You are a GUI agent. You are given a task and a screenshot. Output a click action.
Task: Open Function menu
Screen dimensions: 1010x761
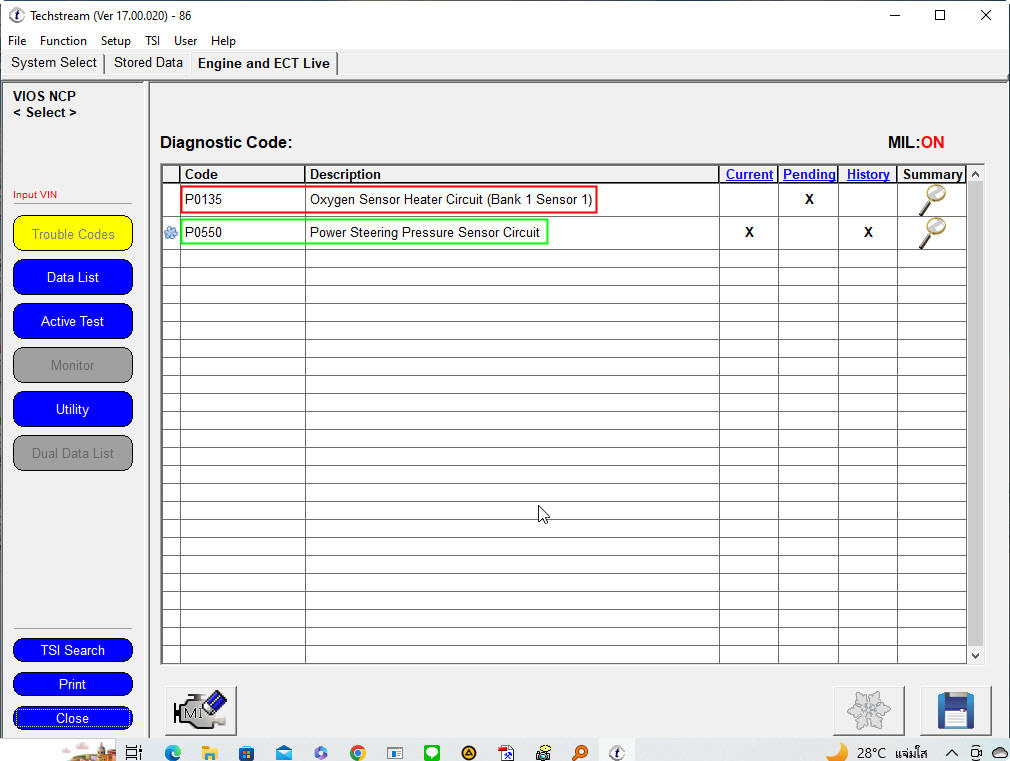point(63,41)
